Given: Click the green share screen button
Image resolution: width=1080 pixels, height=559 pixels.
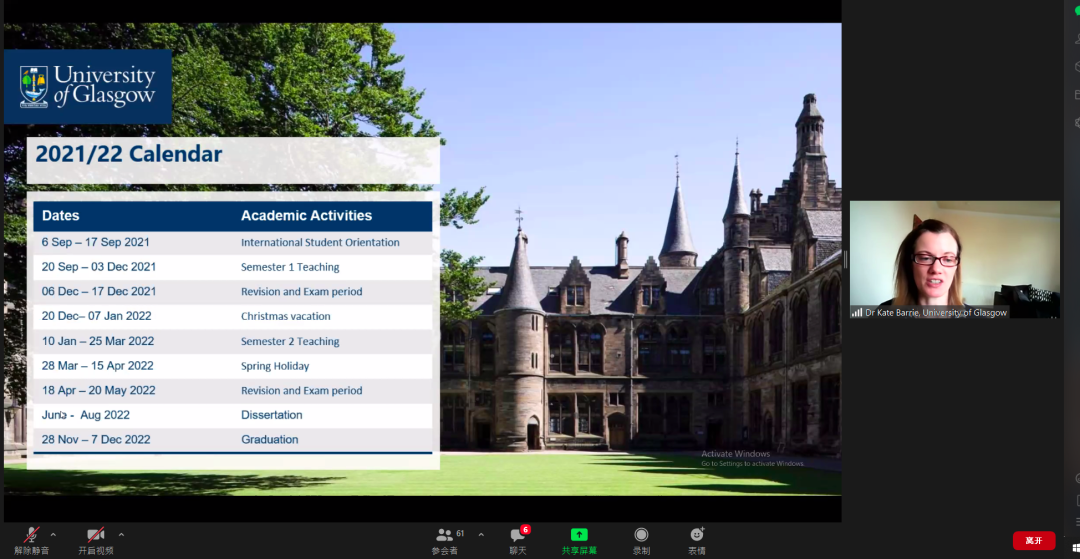Looking at the screenshot, I should [579, 540].
